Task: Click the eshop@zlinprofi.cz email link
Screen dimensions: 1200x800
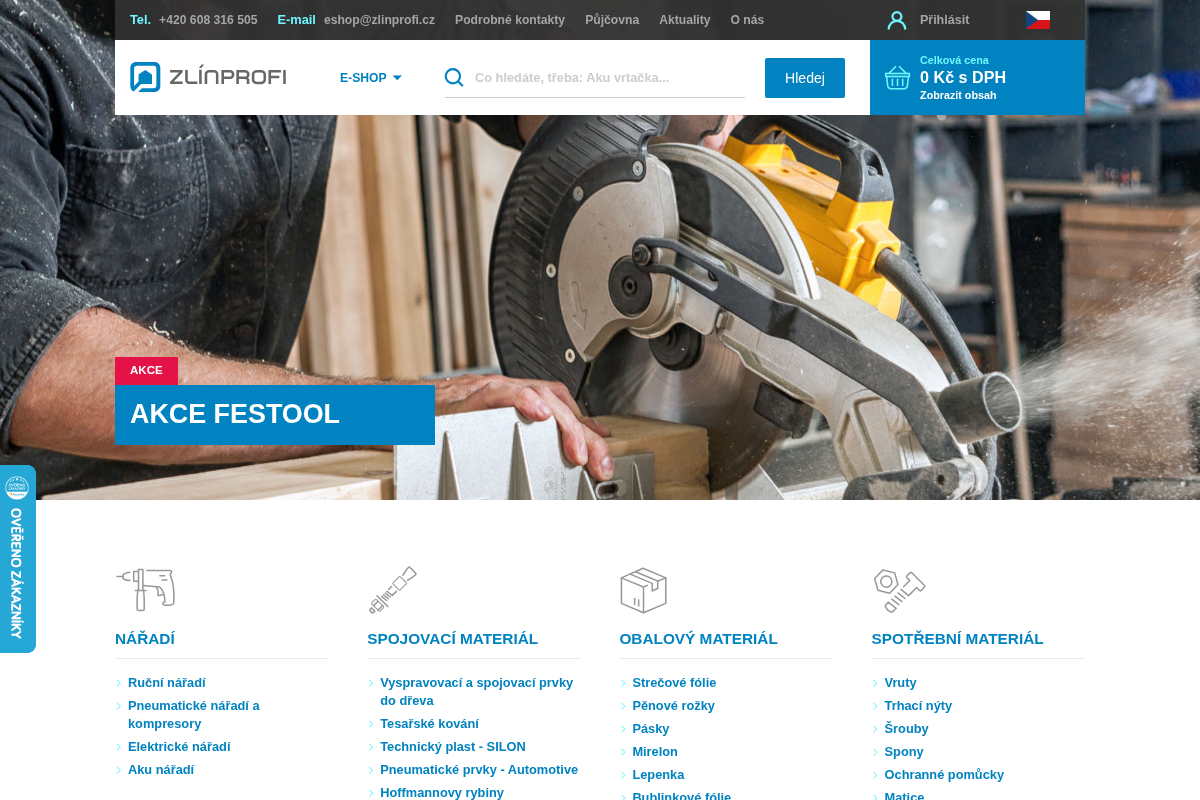Action: pos(379,20)
